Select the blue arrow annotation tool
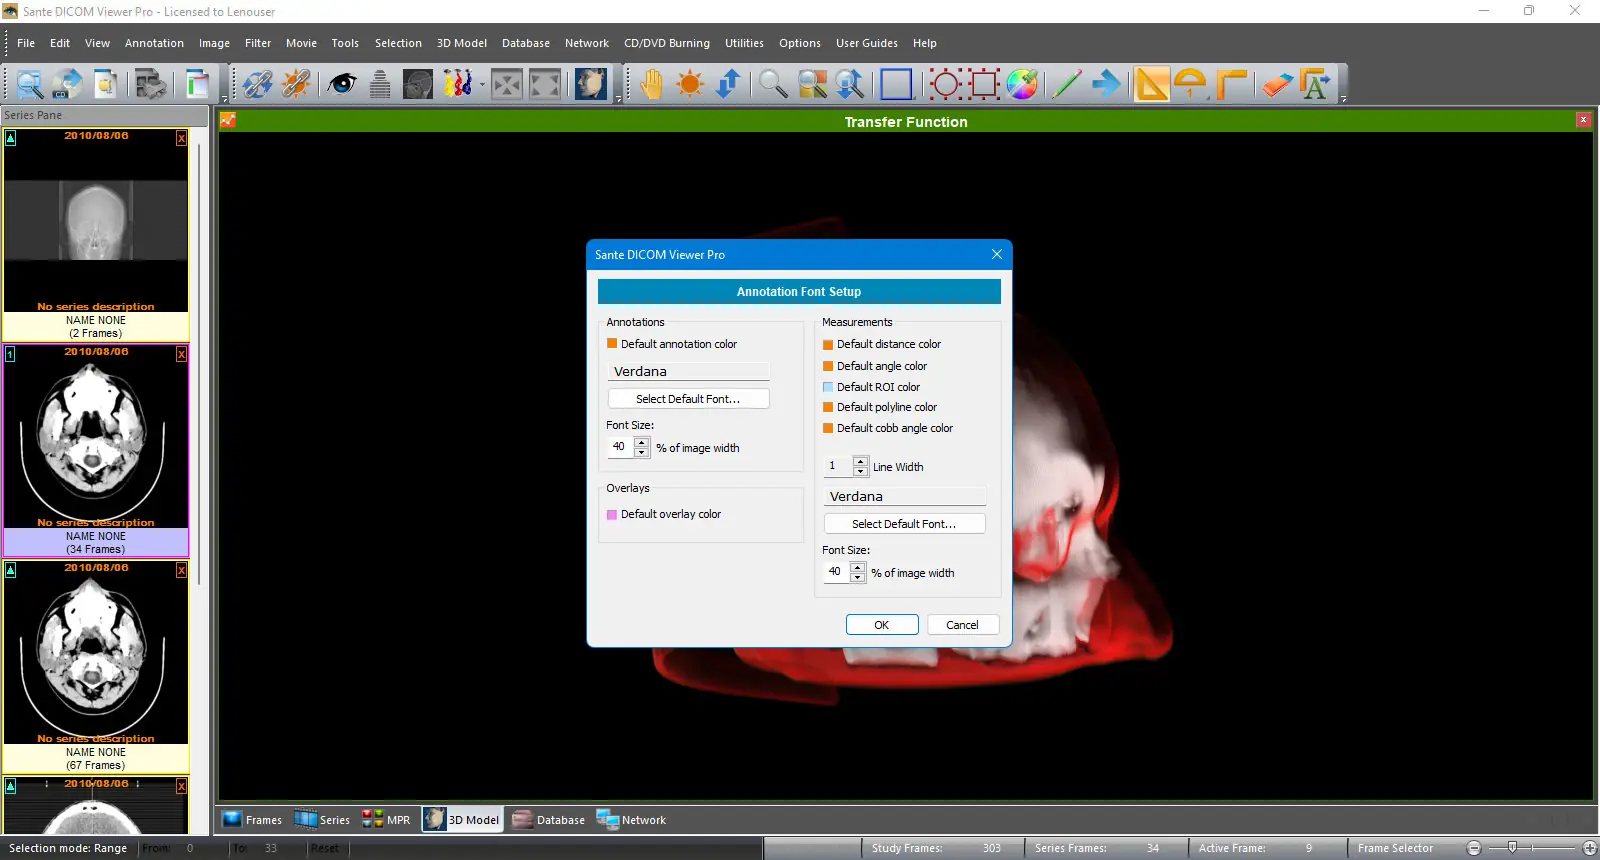Viewport: 1600px width, 860px height. coord(1106,84)
